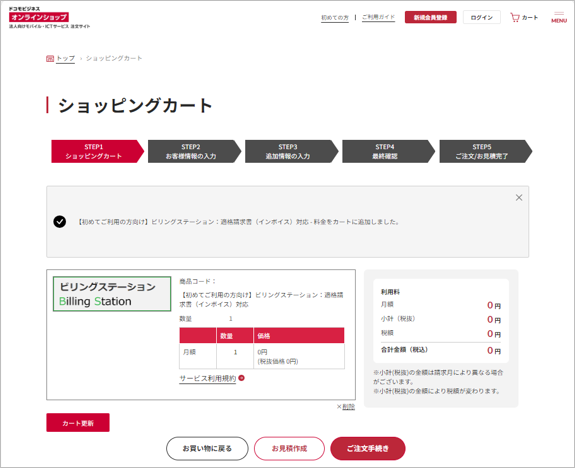The width and height of the screenshot is (575, 468).
Task: Select STEP3 追加情報の入力 step
Action: (292, 151)
